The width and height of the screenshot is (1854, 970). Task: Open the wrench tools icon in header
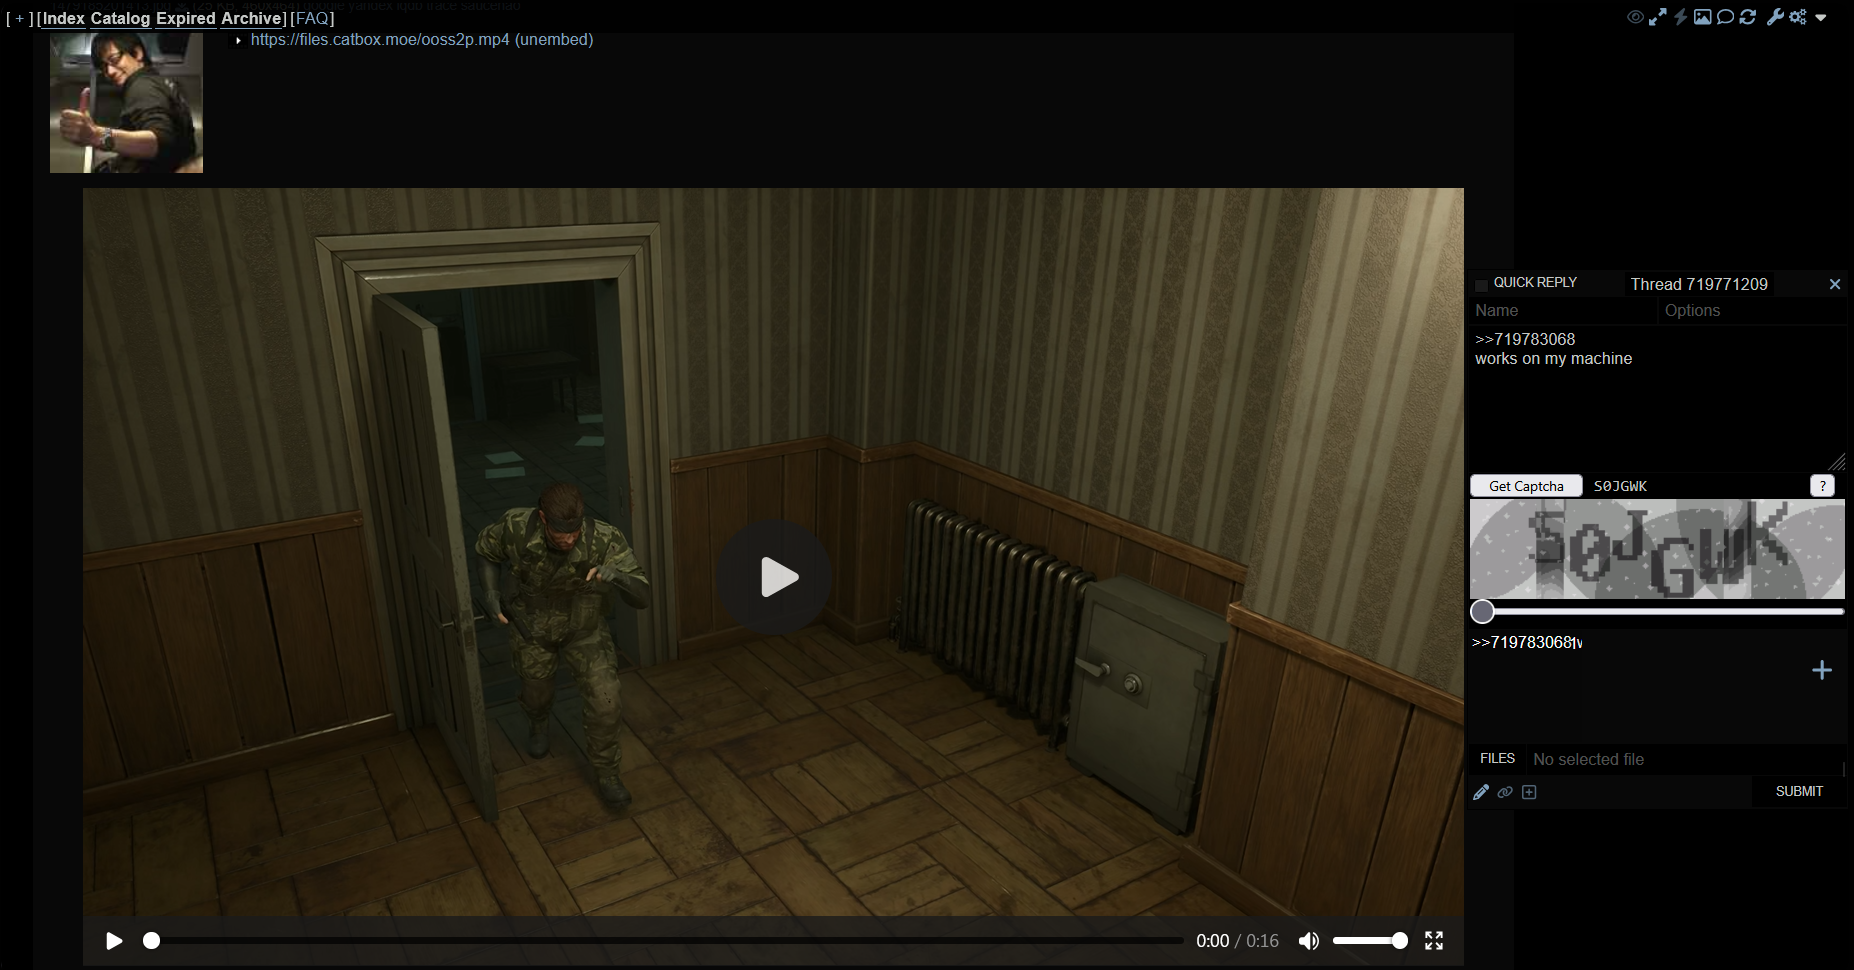pos(1775,17)
